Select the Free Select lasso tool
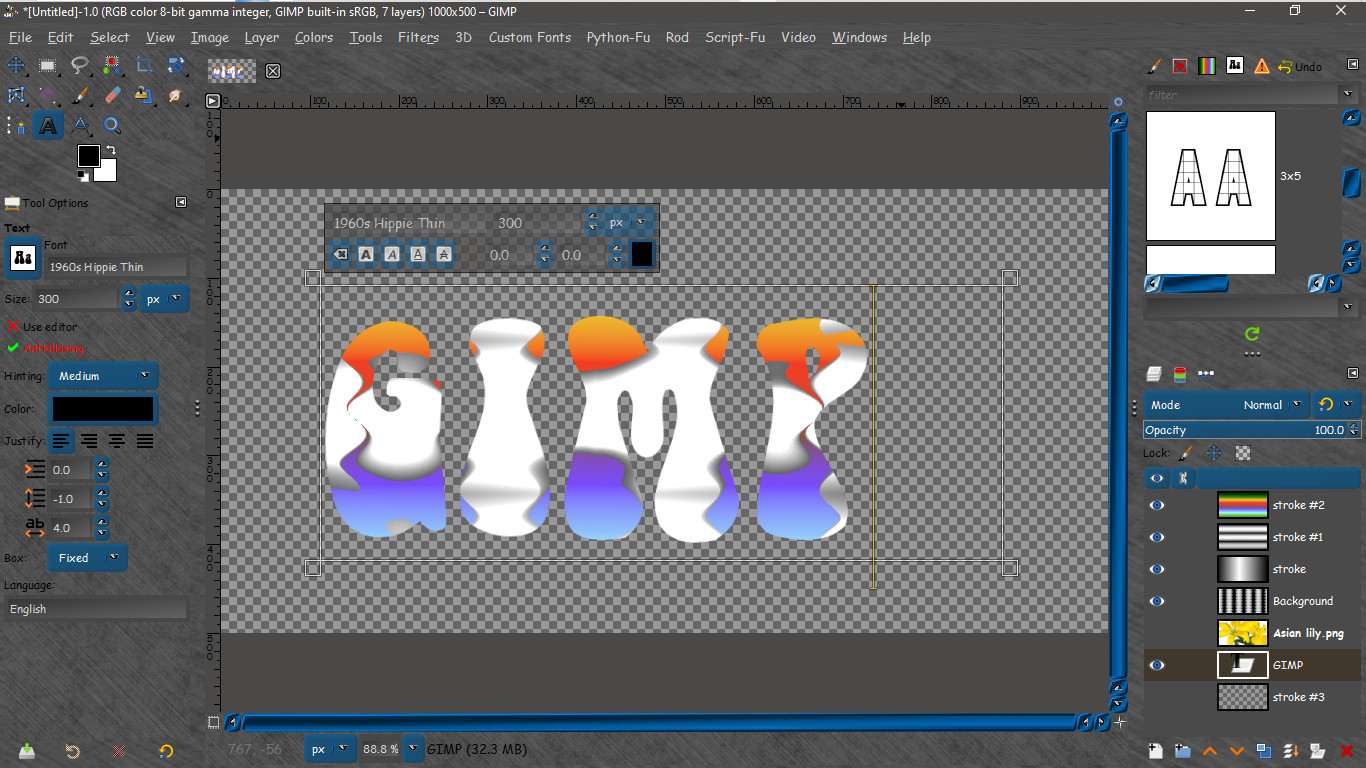Screen dimensions: 1366x768 tap(80, 66)
